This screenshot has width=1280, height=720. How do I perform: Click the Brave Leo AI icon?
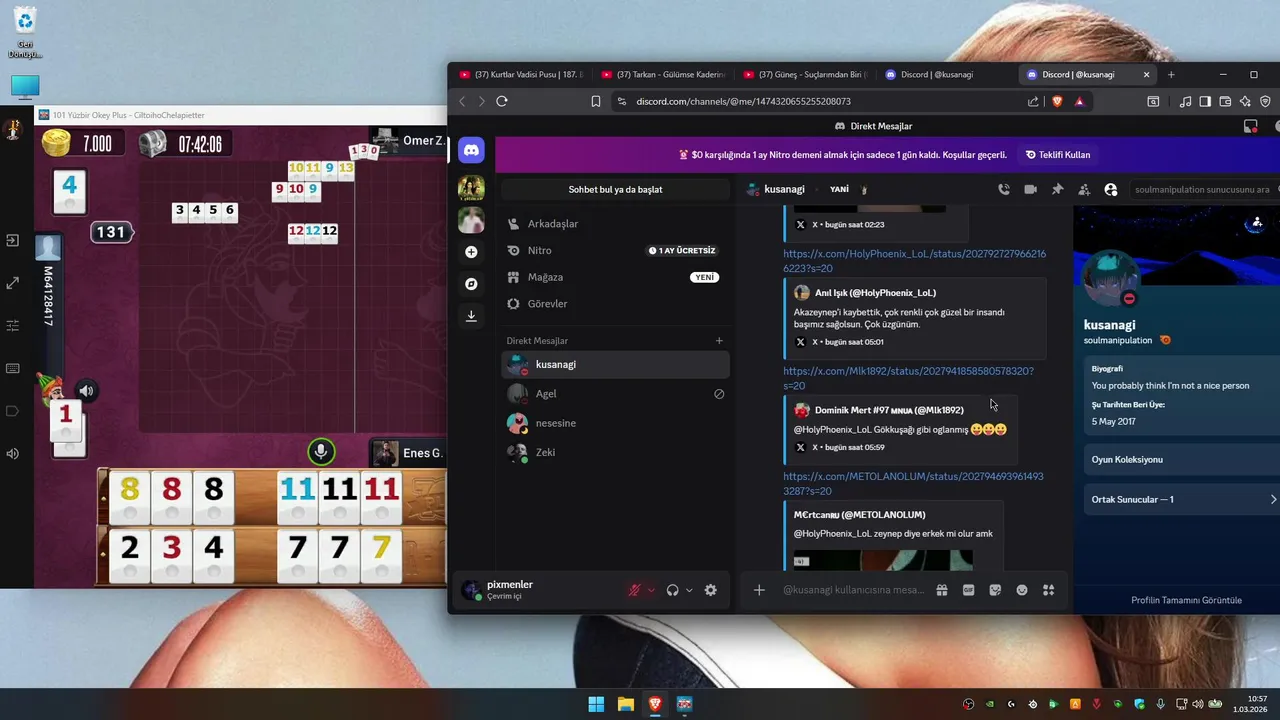1245,101
